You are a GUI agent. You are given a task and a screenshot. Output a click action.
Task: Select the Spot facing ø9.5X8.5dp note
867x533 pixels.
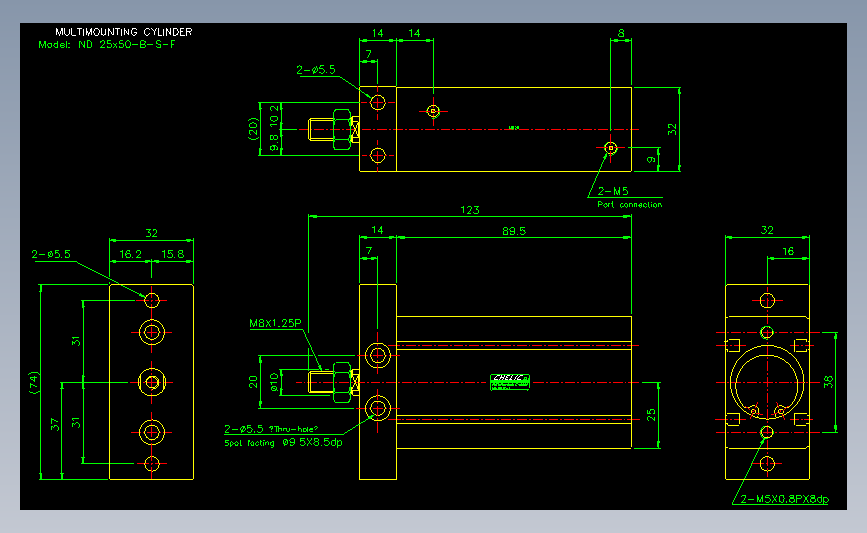pos(283,443)
